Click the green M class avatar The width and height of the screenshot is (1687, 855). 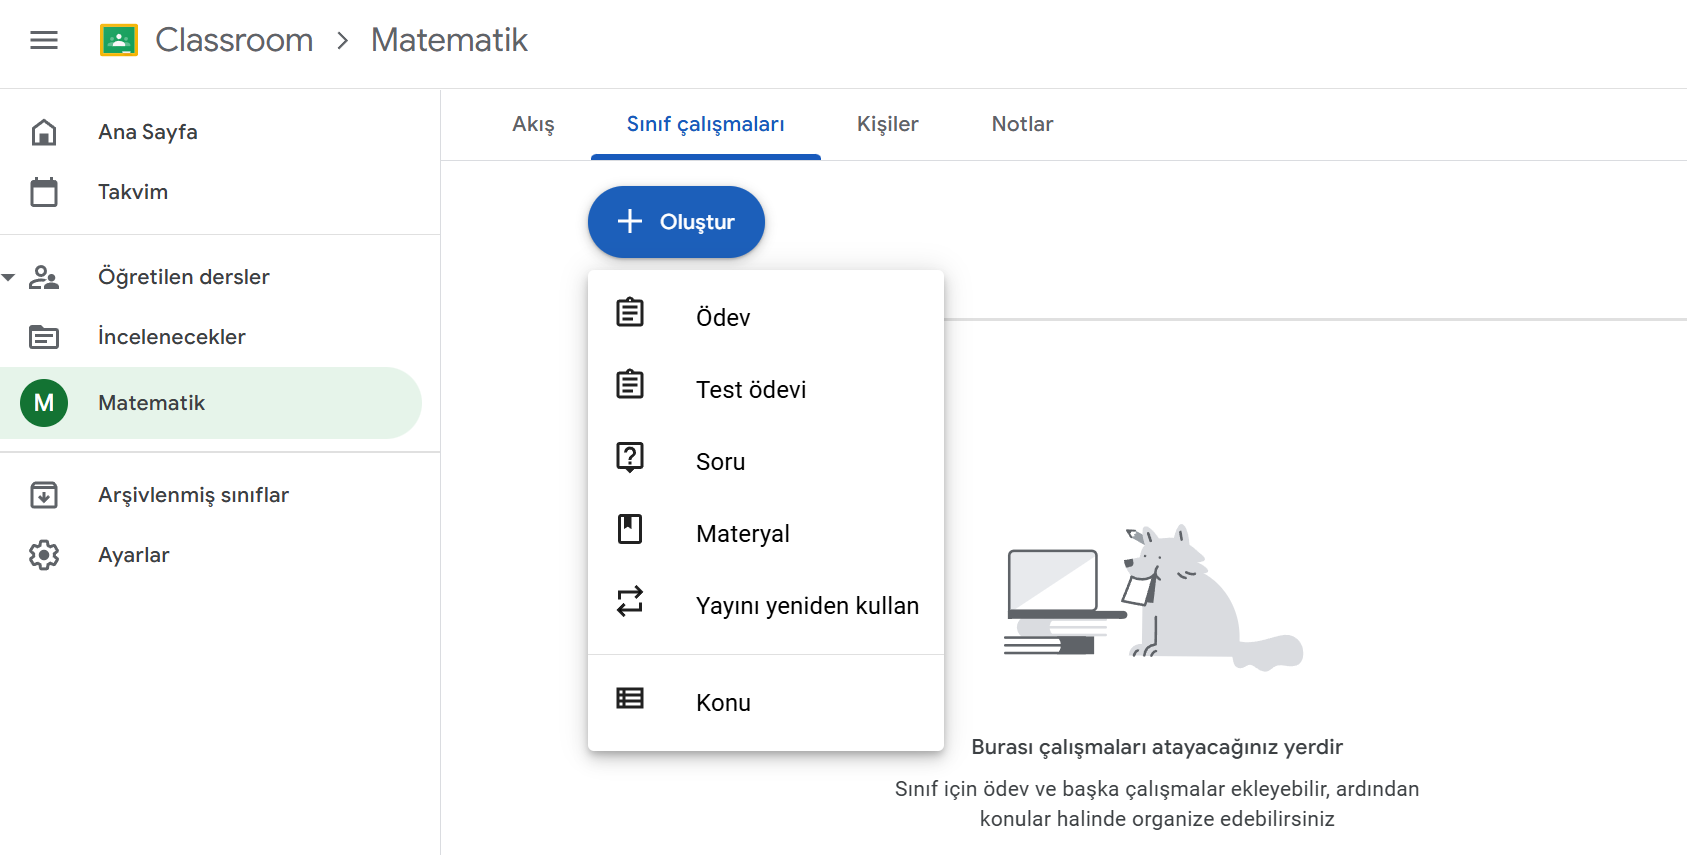tap(44, 403)
